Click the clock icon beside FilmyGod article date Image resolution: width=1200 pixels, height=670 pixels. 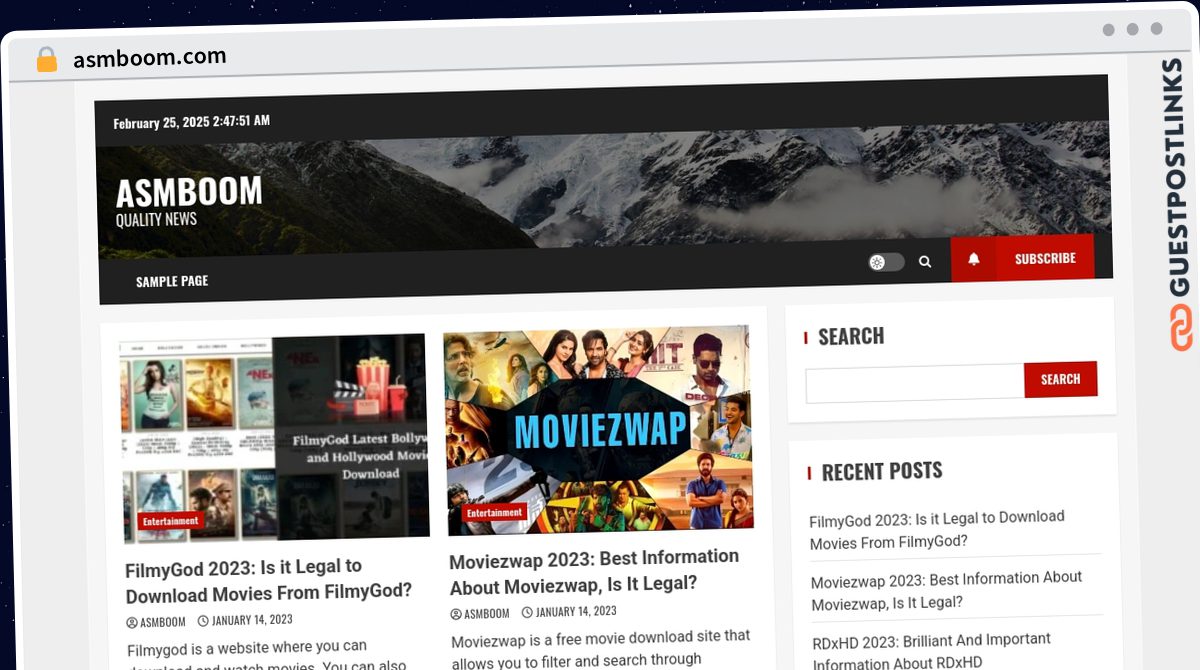tap(203, 621)
